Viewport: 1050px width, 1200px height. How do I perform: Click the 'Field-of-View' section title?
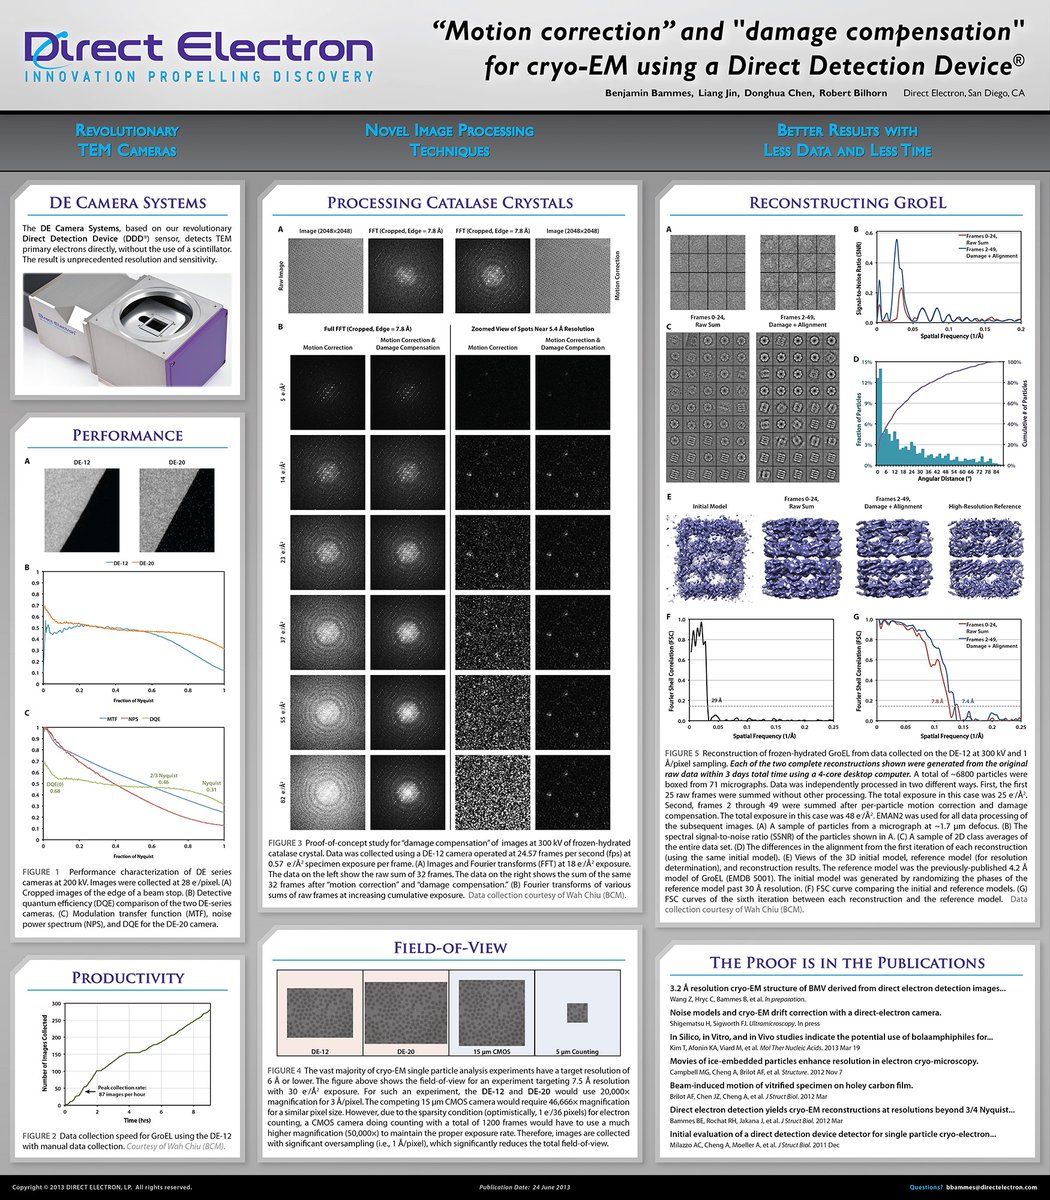[450, 947]
